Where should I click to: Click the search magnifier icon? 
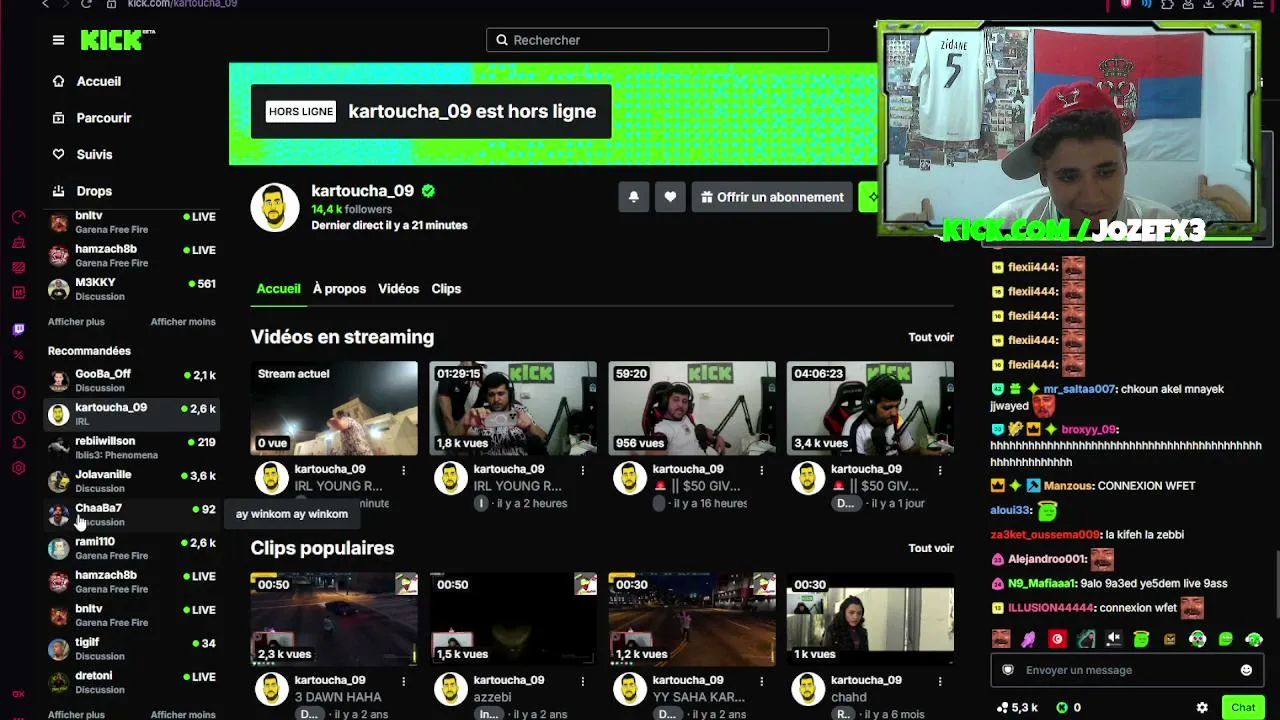[502, 40]
